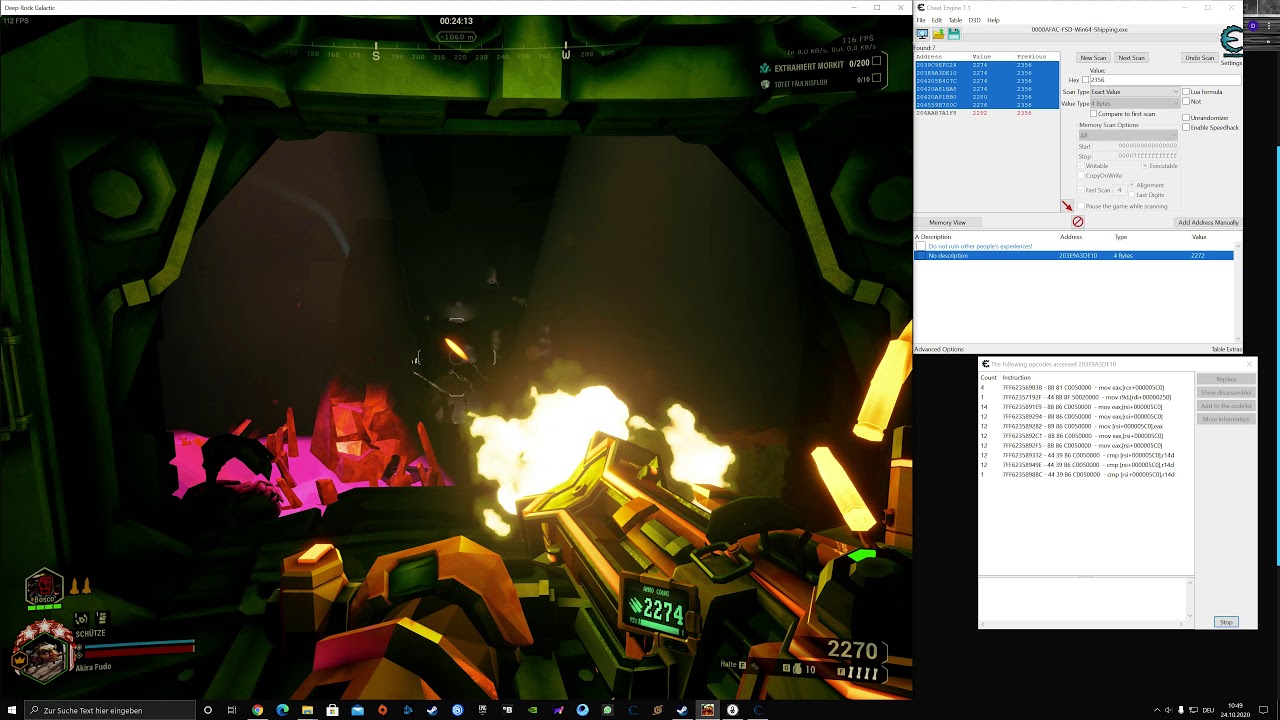Open the Epic Games launcher on the taskbar

(x=482, y=710)
